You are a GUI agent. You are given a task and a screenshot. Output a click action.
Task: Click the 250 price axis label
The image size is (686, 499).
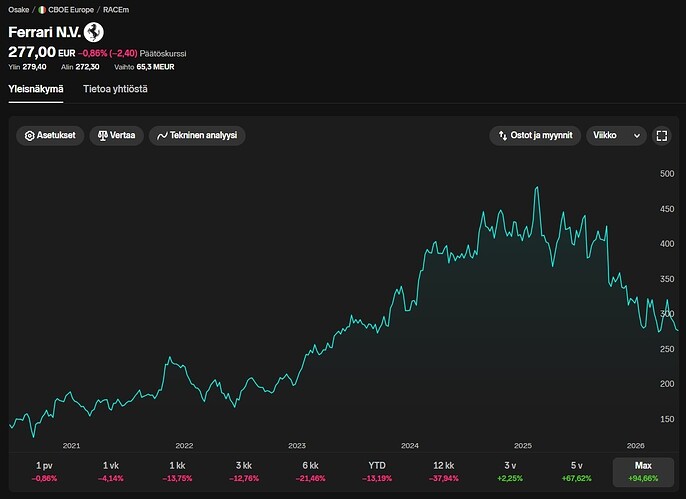click(x=667, y=349)
